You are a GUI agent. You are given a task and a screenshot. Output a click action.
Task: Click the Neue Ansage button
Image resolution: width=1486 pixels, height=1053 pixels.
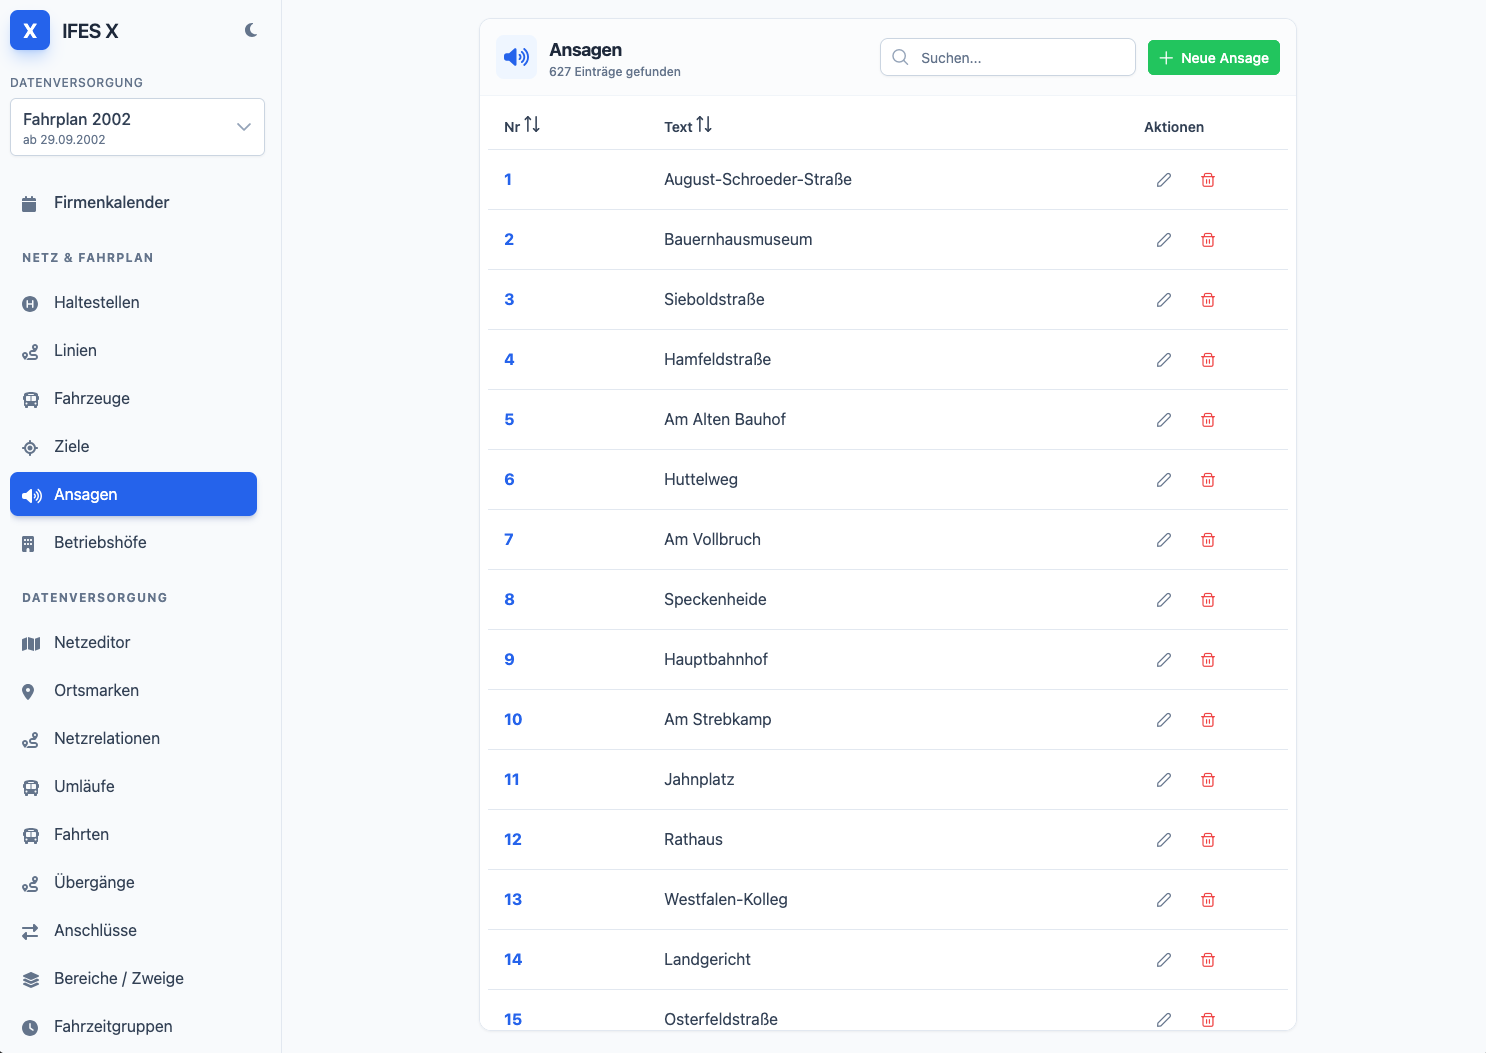pos(1214,58)
